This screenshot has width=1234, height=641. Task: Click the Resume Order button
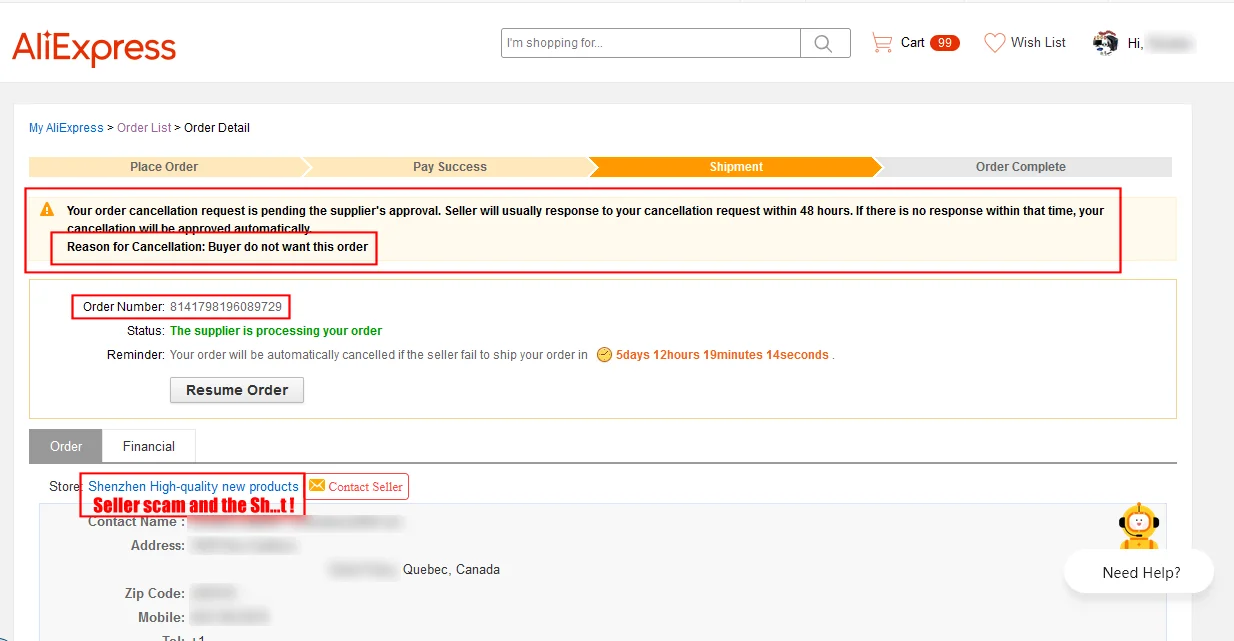pyautogui.click(x=237, y=390)
